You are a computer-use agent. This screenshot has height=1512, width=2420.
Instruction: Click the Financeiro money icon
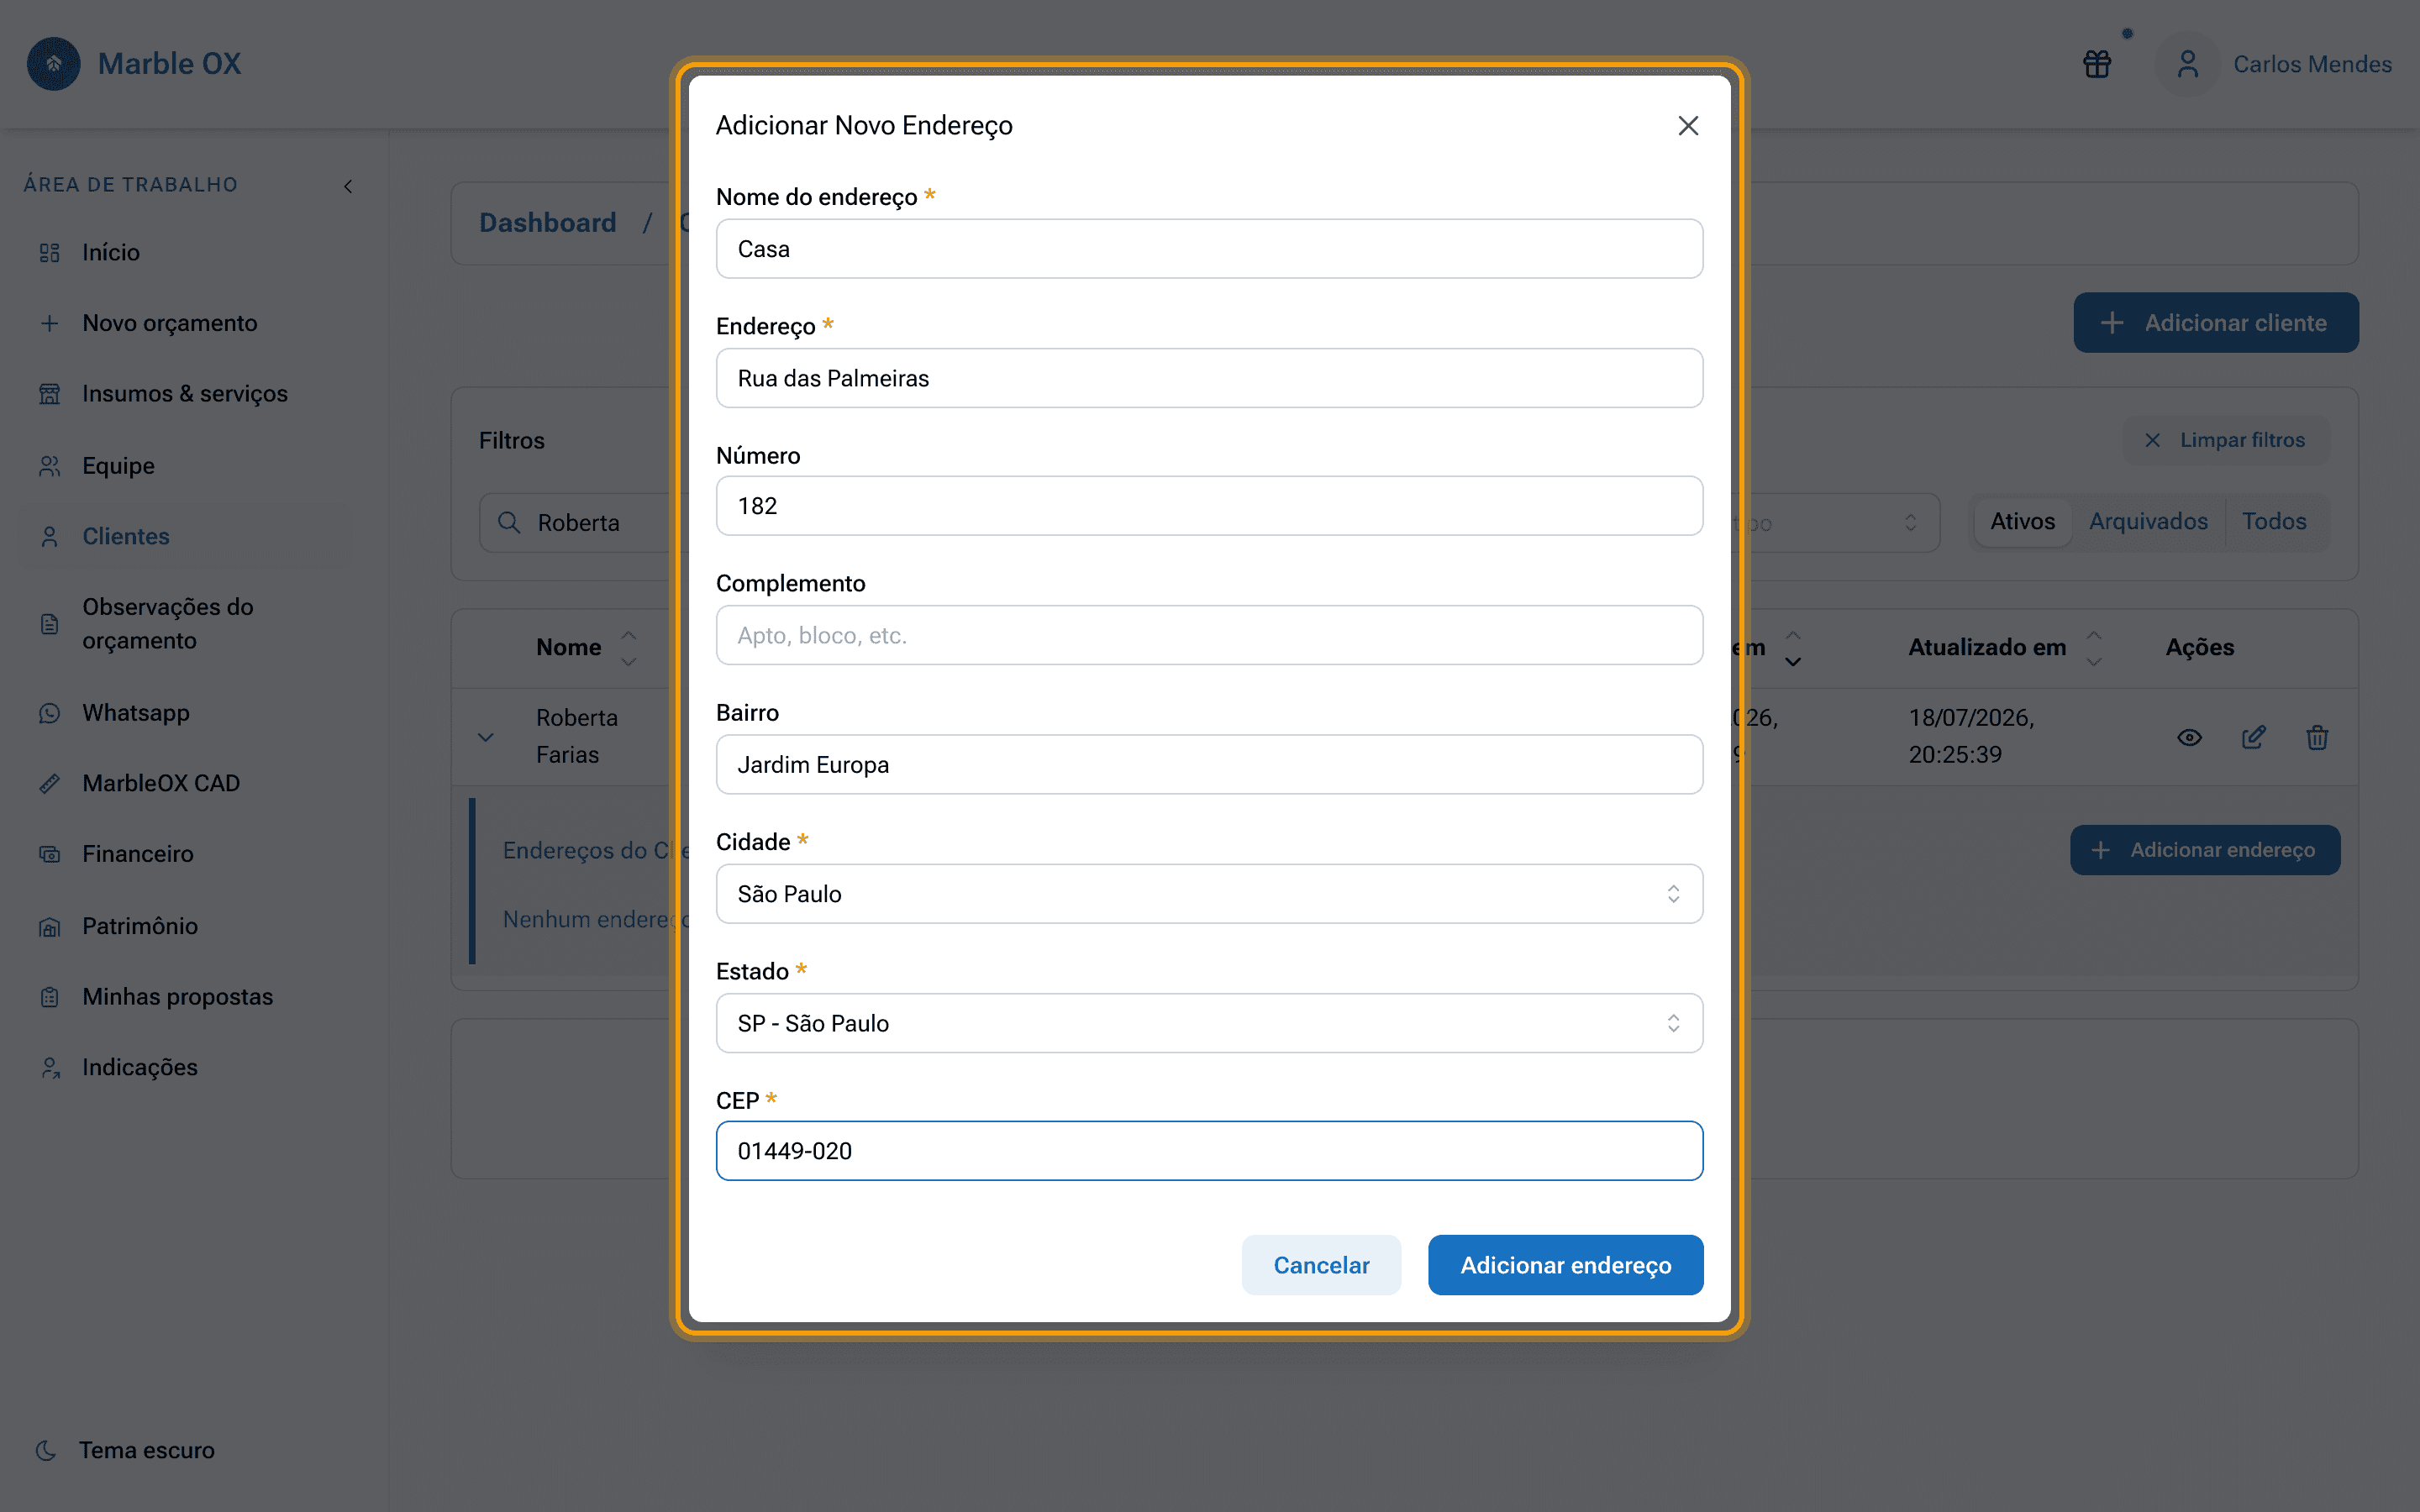(x=49, y=854)
